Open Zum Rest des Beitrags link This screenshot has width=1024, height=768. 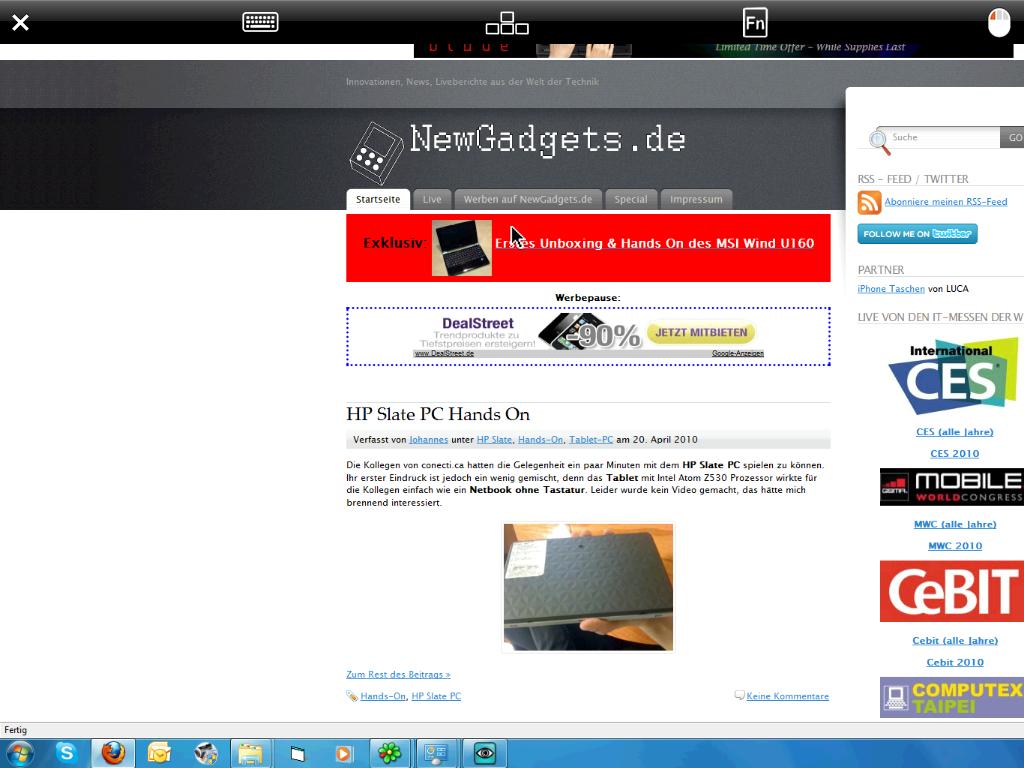tap(398, 675)
